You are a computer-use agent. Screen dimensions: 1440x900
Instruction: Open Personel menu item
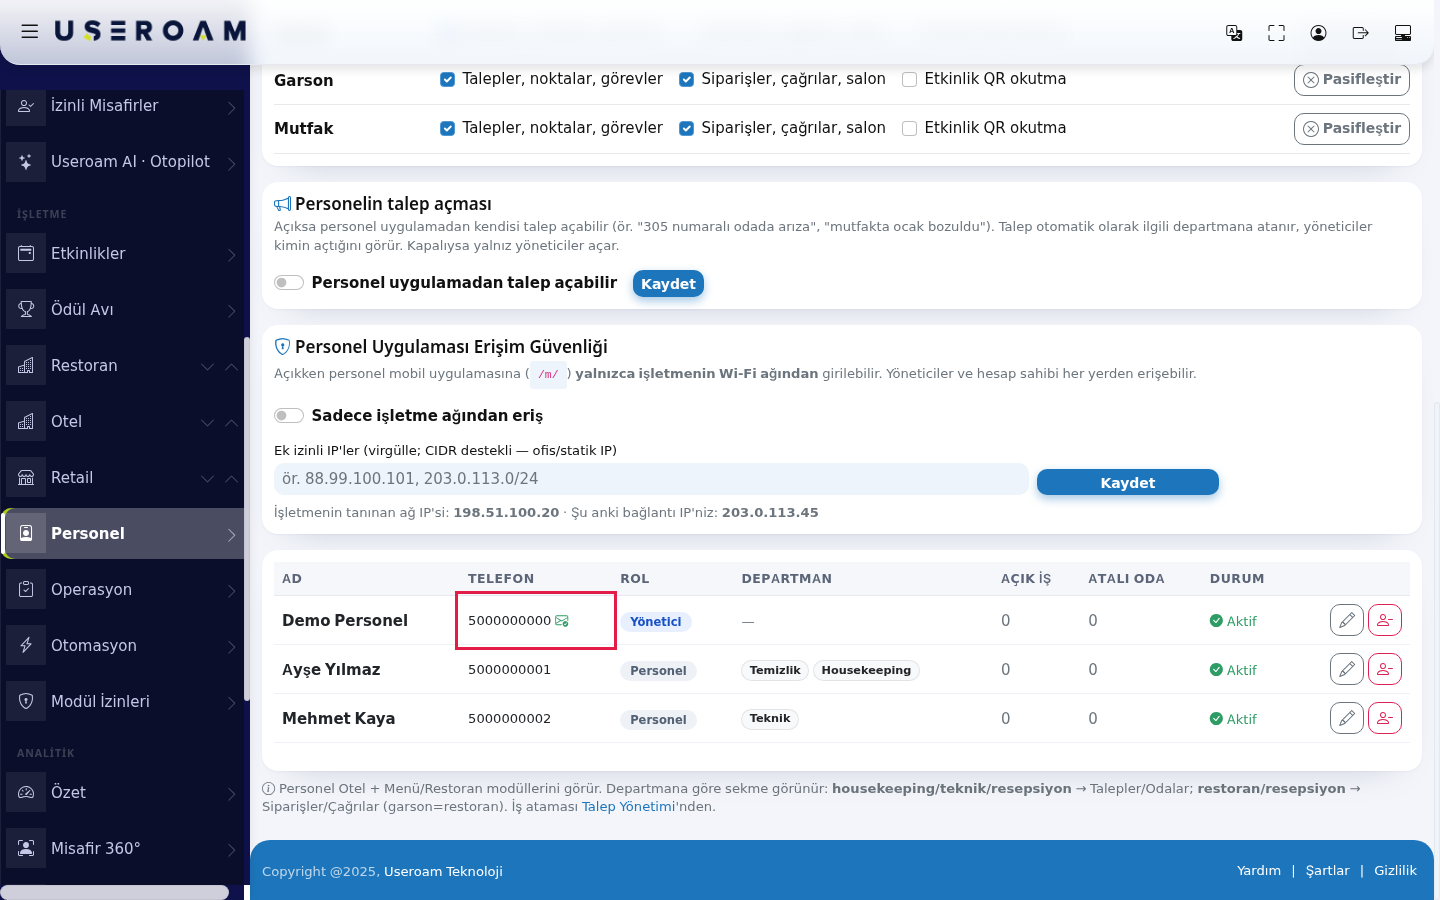[124, 534]
